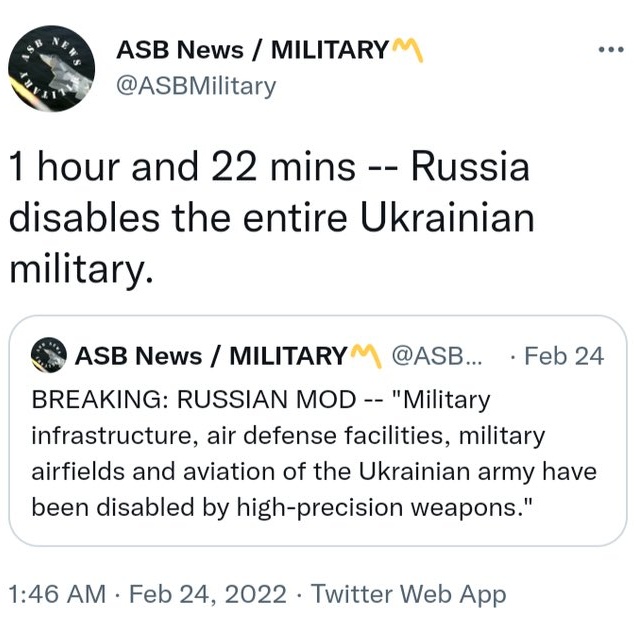
Task: Open the three-dot more options menu
Action: coord(609,49)
